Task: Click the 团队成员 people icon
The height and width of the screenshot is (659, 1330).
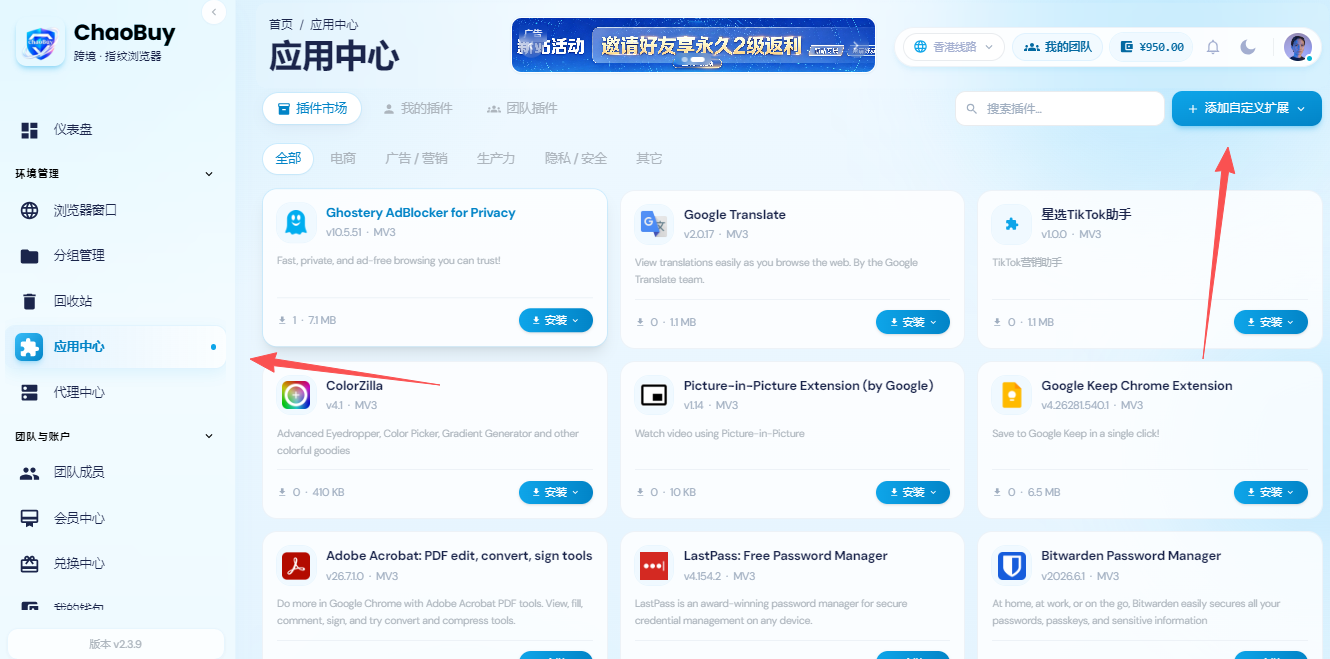Action: [30, 473]
